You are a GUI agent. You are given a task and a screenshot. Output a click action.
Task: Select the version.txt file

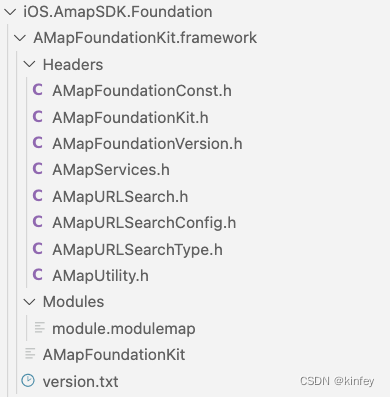(x=80, y=381)
